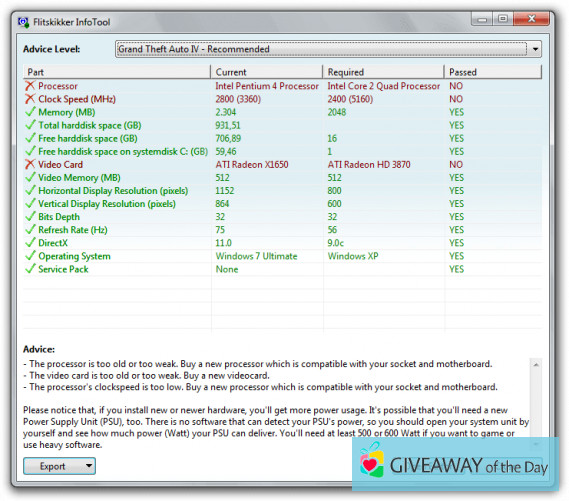Click the green check beside DirectX
Screen dimensions: 569x501
pos(30,242)
